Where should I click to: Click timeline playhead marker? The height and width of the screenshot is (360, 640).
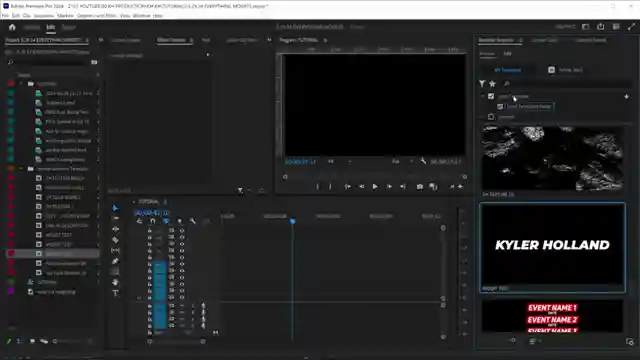point(293,221)
